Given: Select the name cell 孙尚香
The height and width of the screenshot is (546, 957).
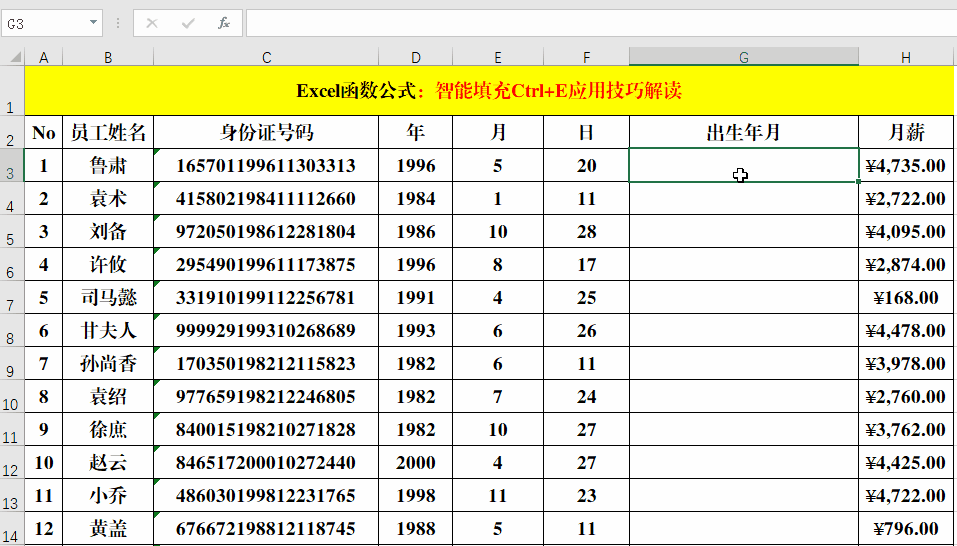Looking at the screenshot, I should coord(108,363).
